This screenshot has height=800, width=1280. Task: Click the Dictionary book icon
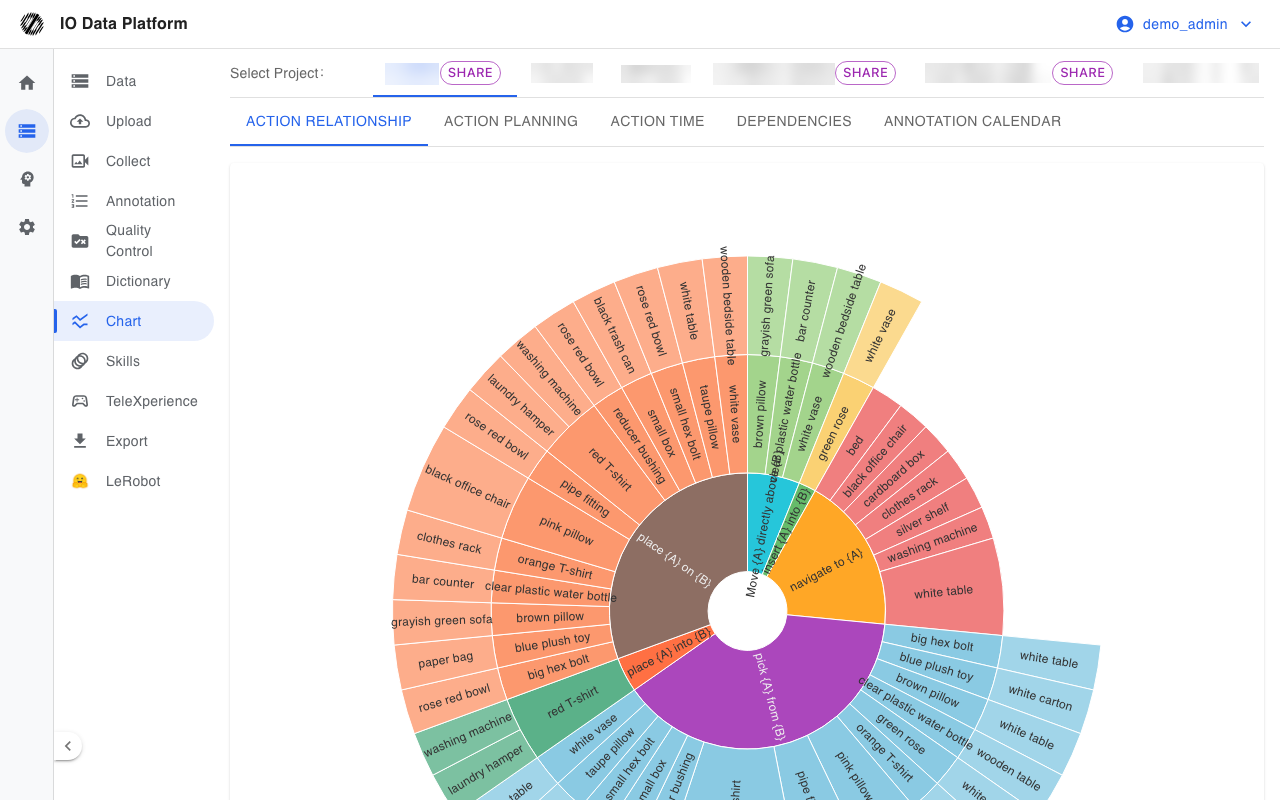80,281
